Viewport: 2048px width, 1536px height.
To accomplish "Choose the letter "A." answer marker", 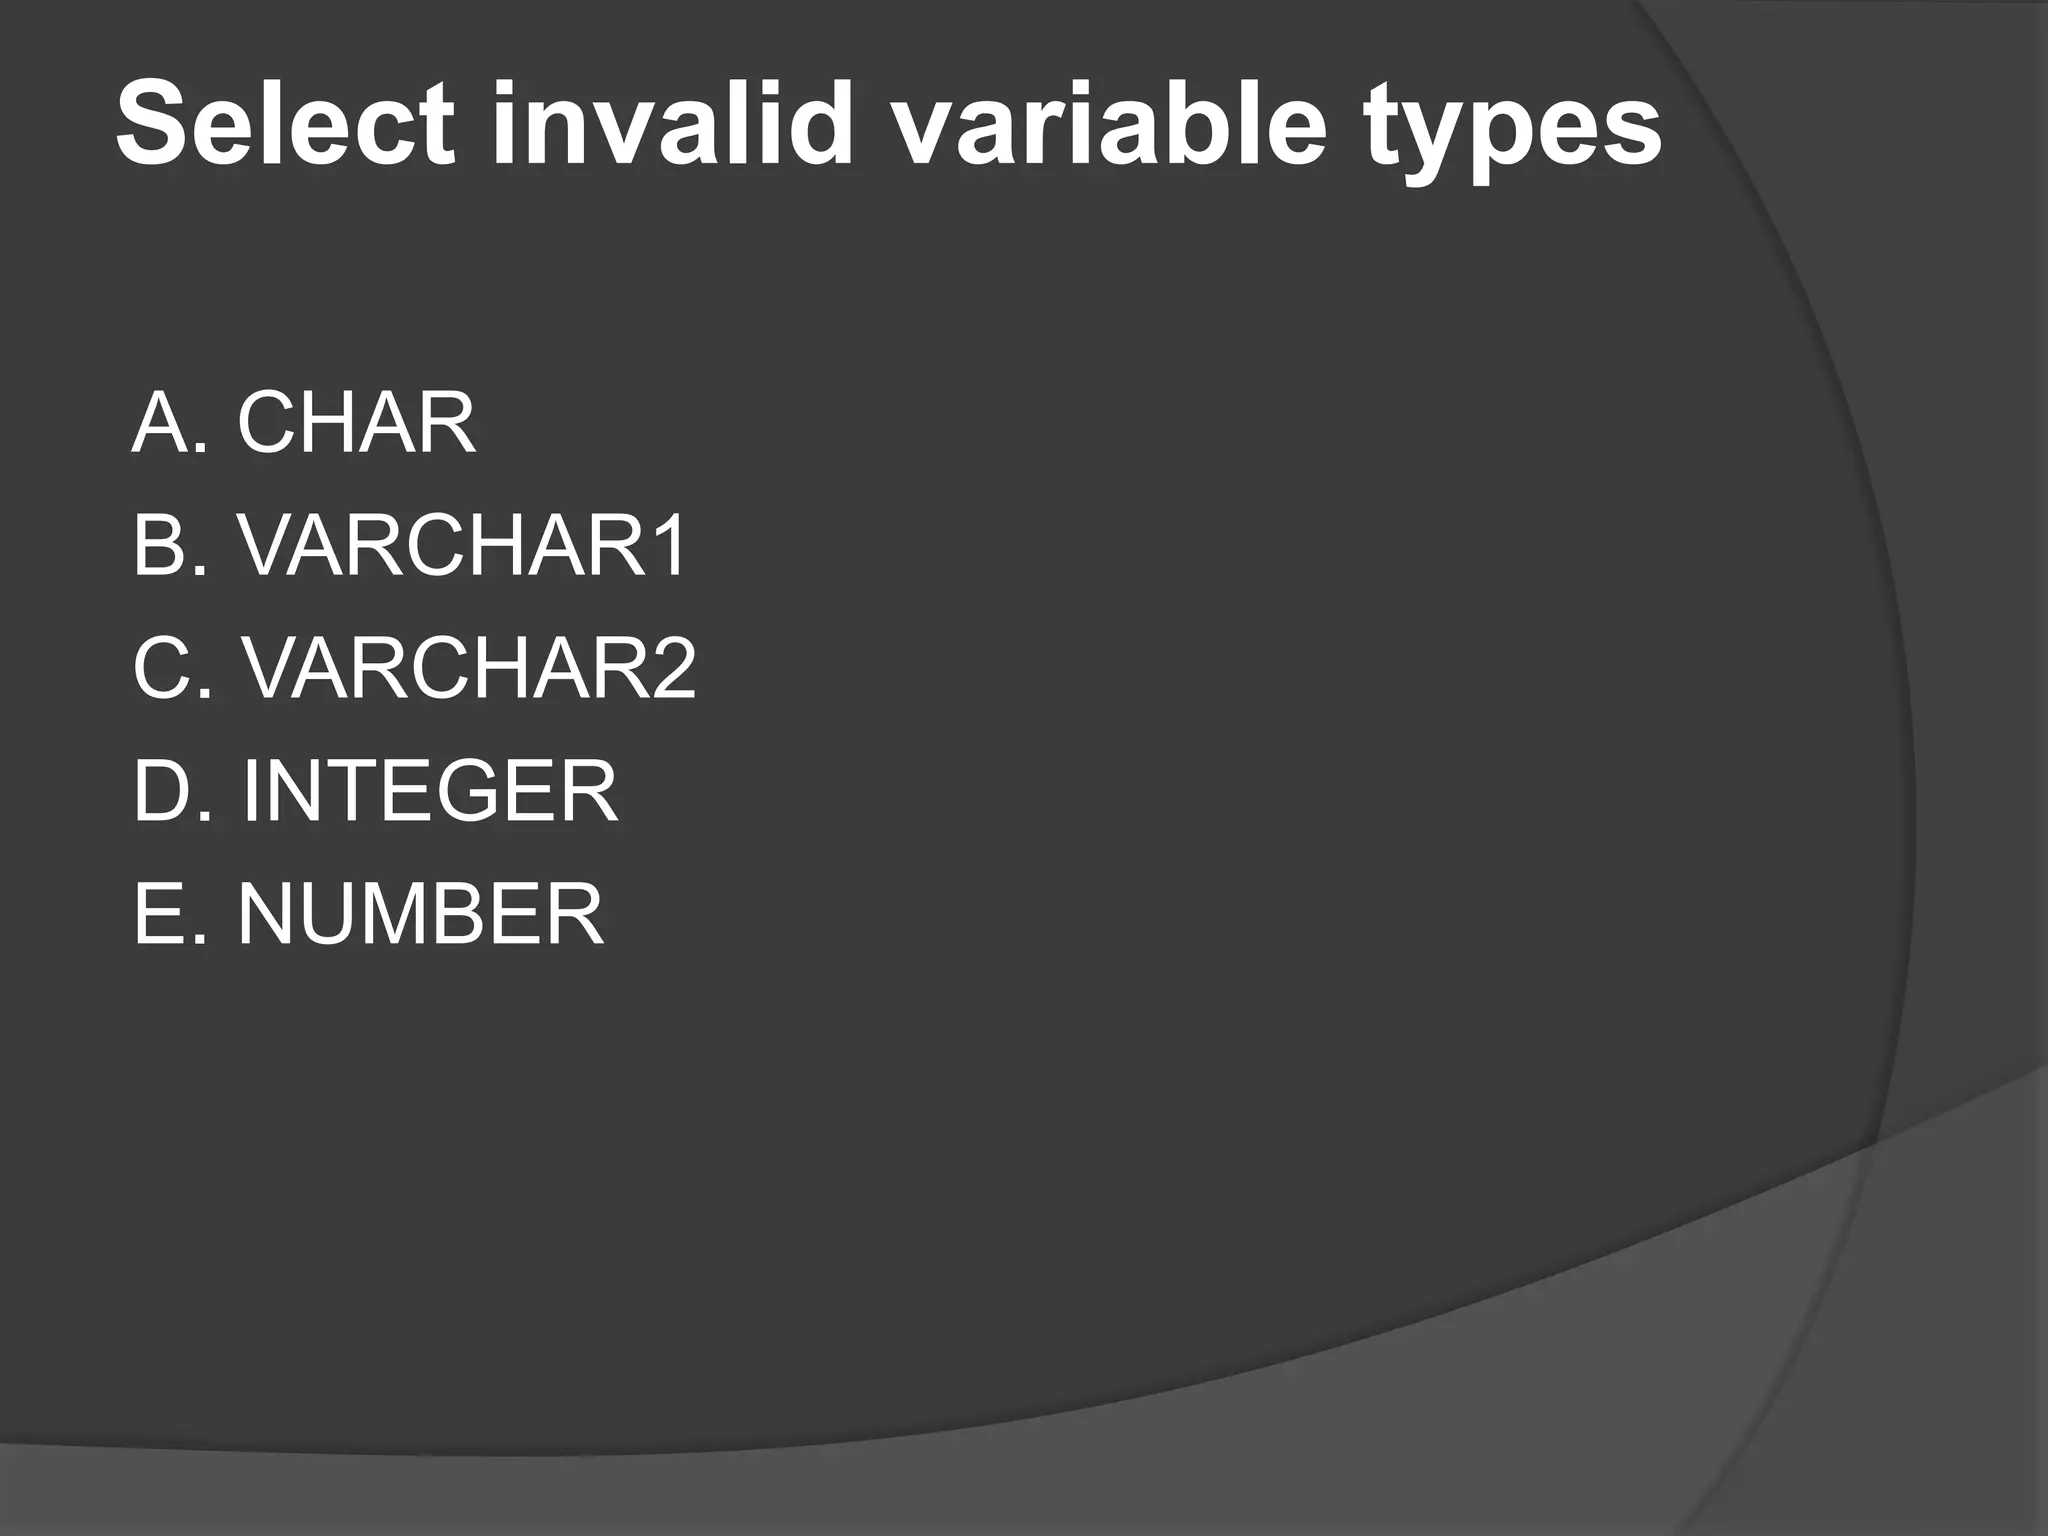I will pyautogui.click(x=170, y=422).
